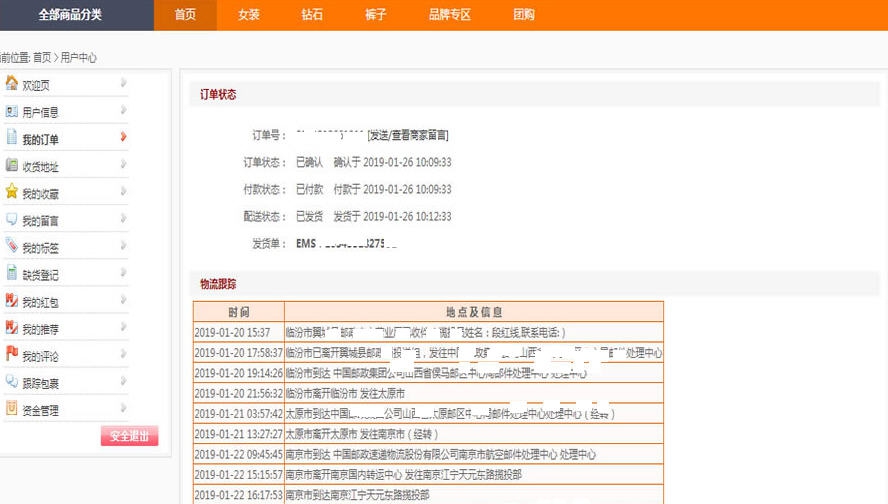
Task: Open the 团购 navigation tab
Action: [x=524, y=15]
